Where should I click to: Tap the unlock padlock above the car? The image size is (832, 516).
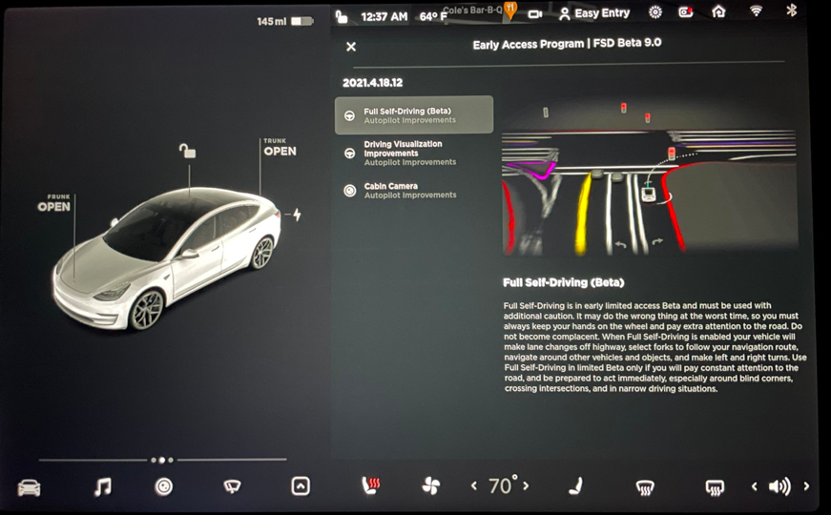coord(187,151)
